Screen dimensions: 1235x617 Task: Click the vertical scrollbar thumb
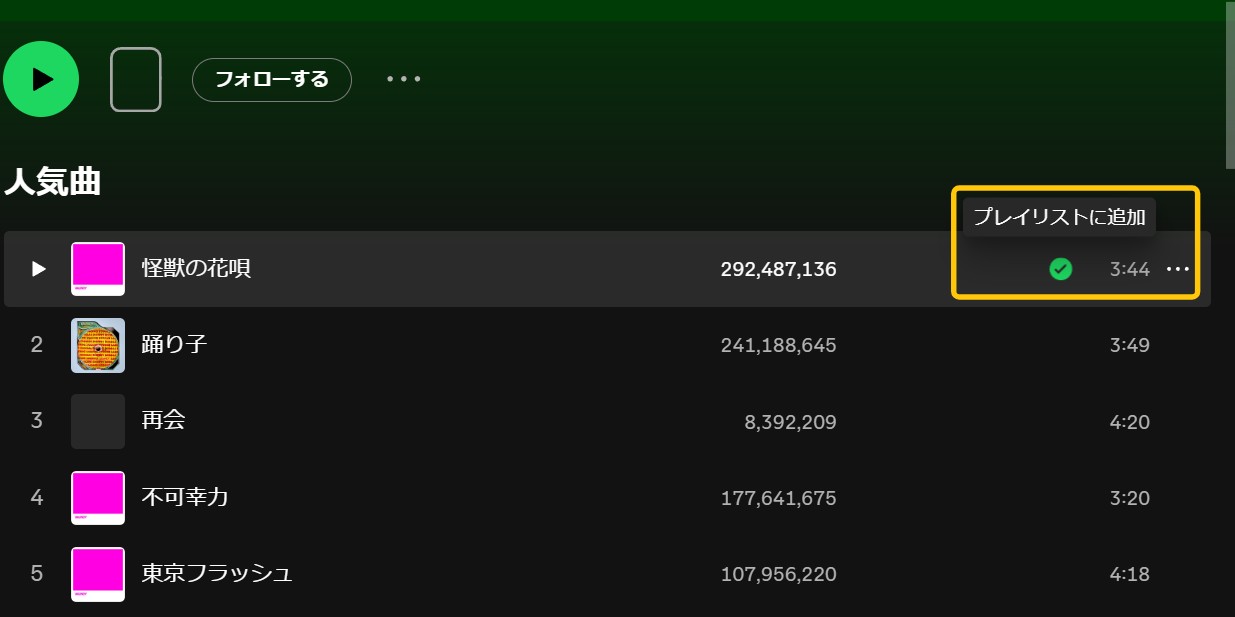pos(1230,85)
